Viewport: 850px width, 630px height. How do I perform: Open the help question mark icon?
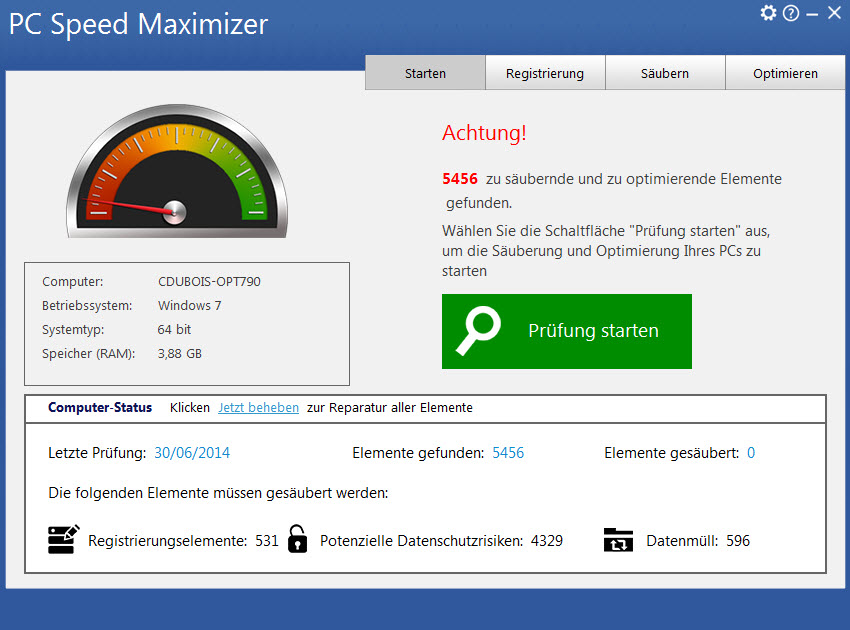pyautogui.click(x=791, y=13)
